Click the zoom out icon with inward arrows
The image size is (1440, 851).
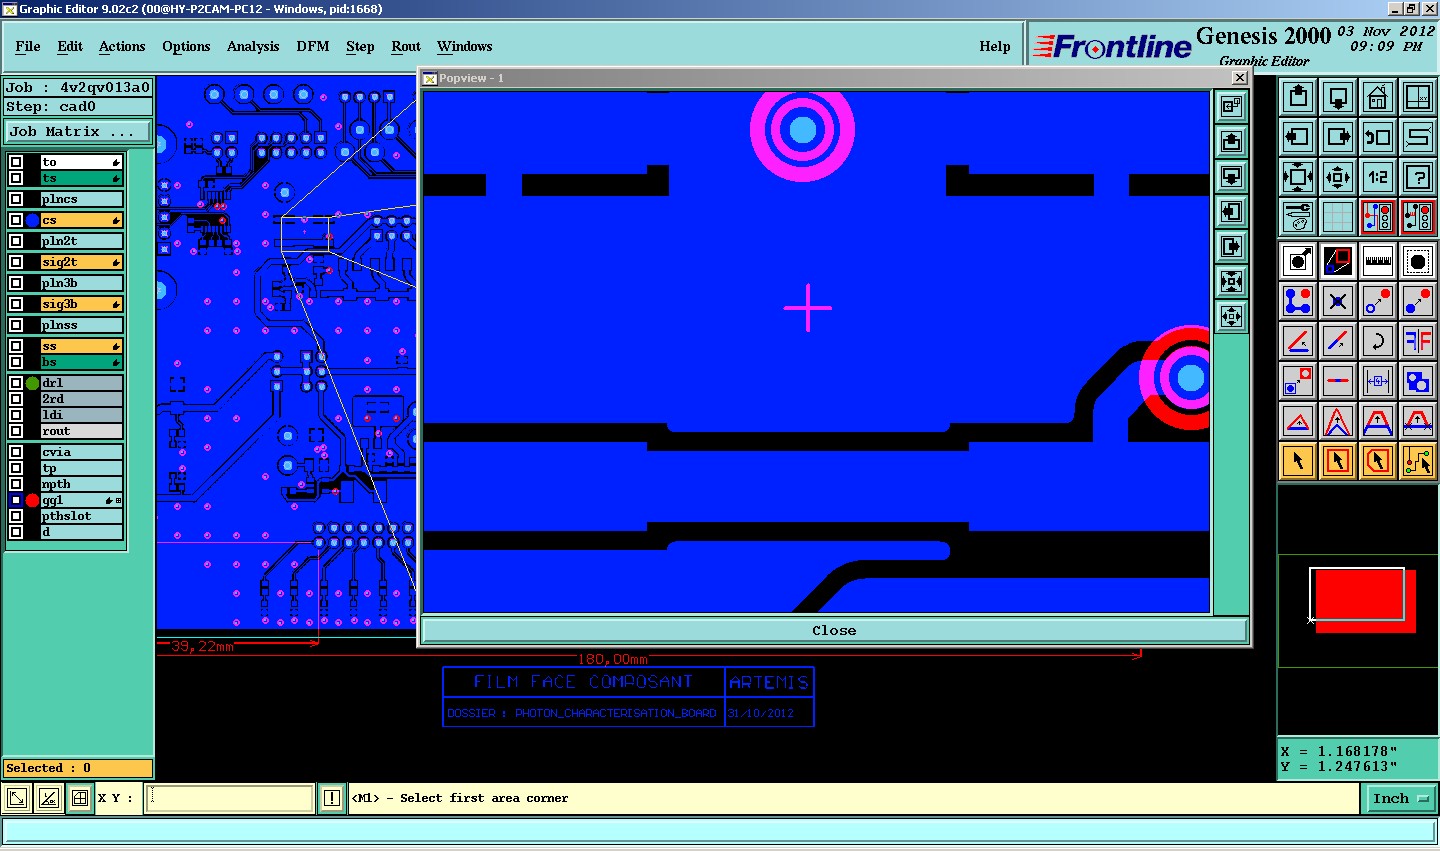click(1338, 177)
